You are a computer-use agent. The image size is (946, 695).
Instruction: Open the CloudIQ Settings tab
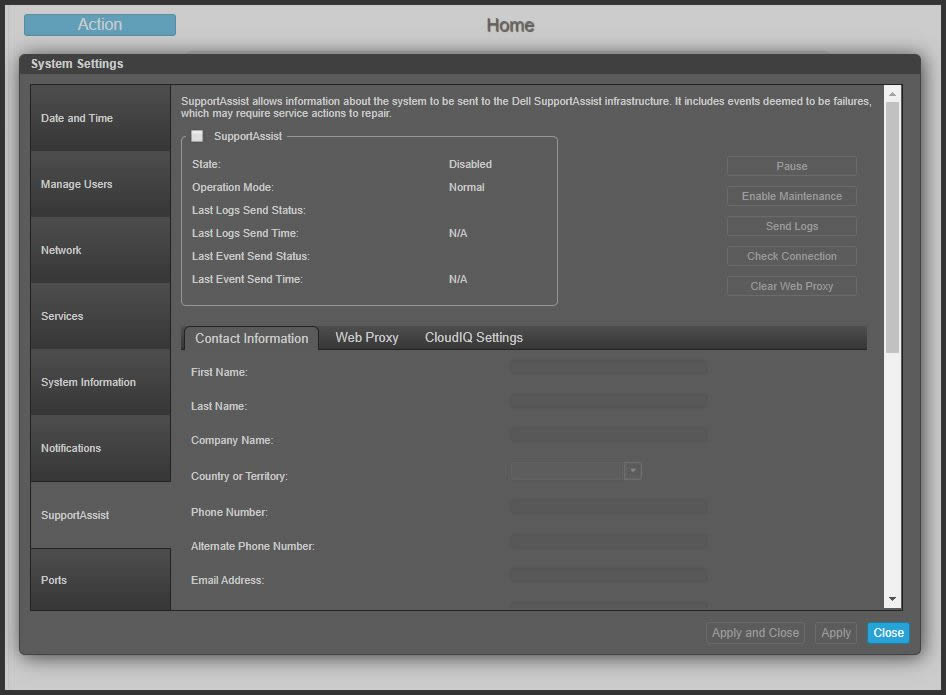click(x=474, y=338)
